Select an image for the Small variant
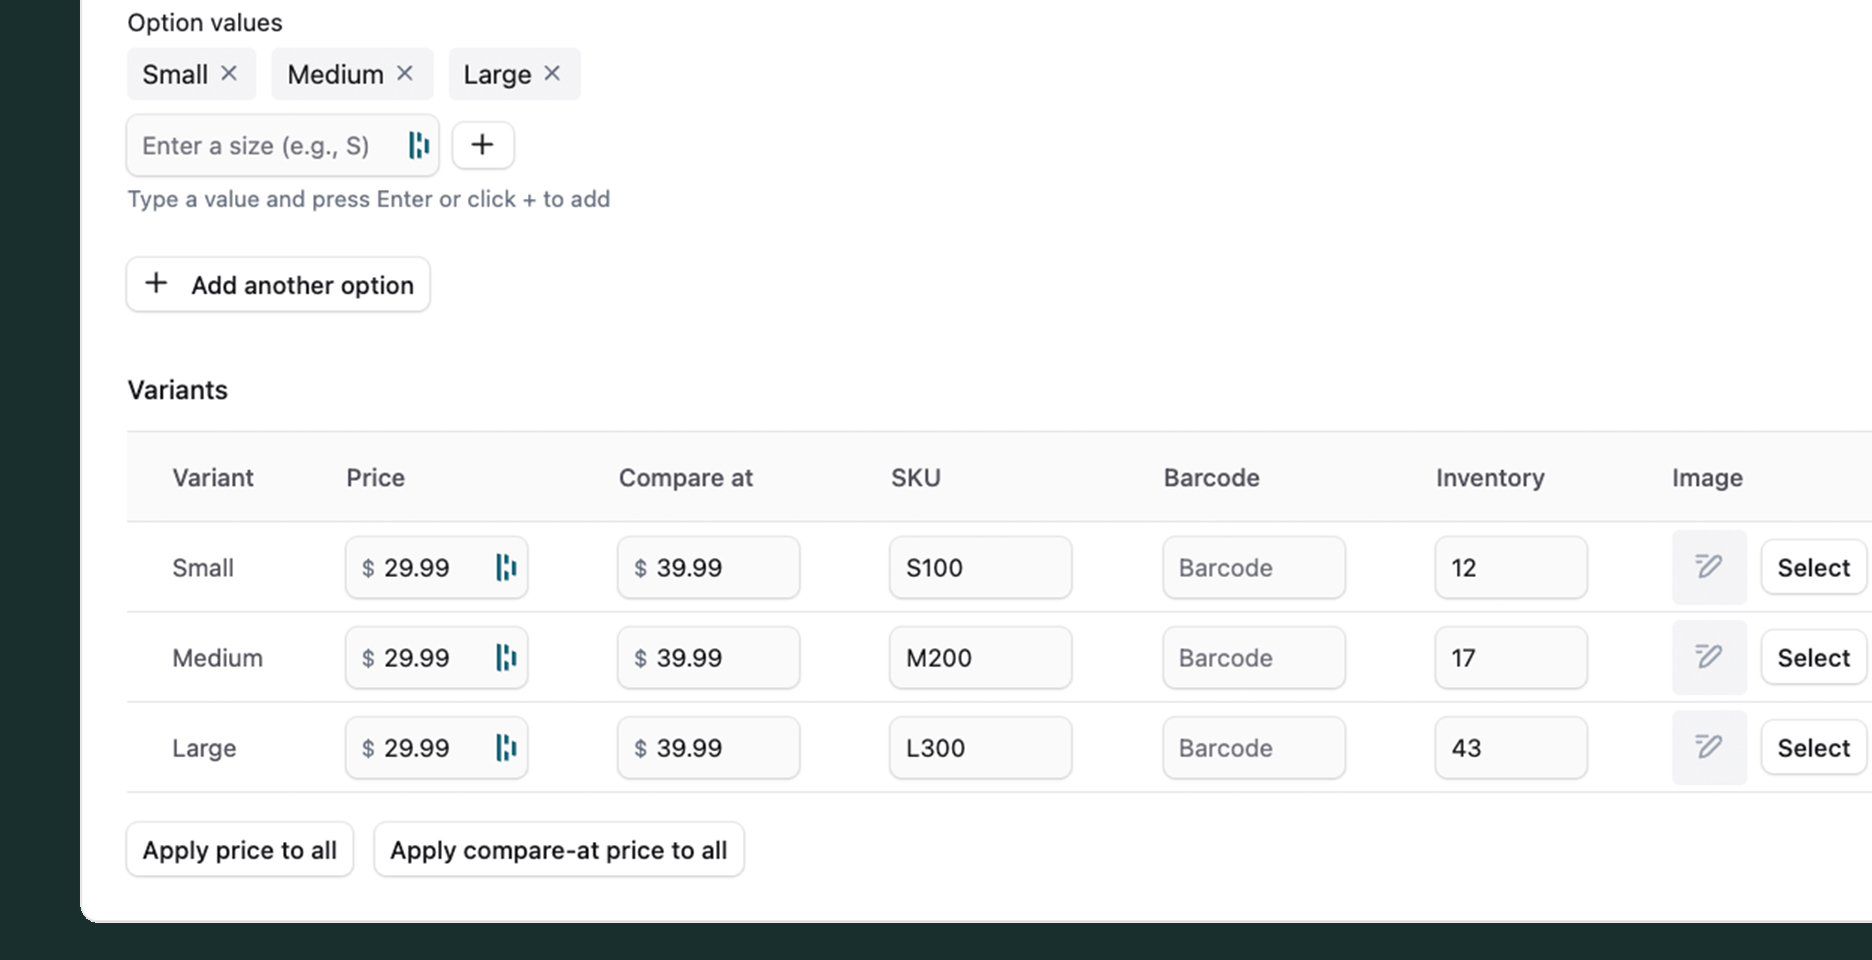 tap(1813, 568)
